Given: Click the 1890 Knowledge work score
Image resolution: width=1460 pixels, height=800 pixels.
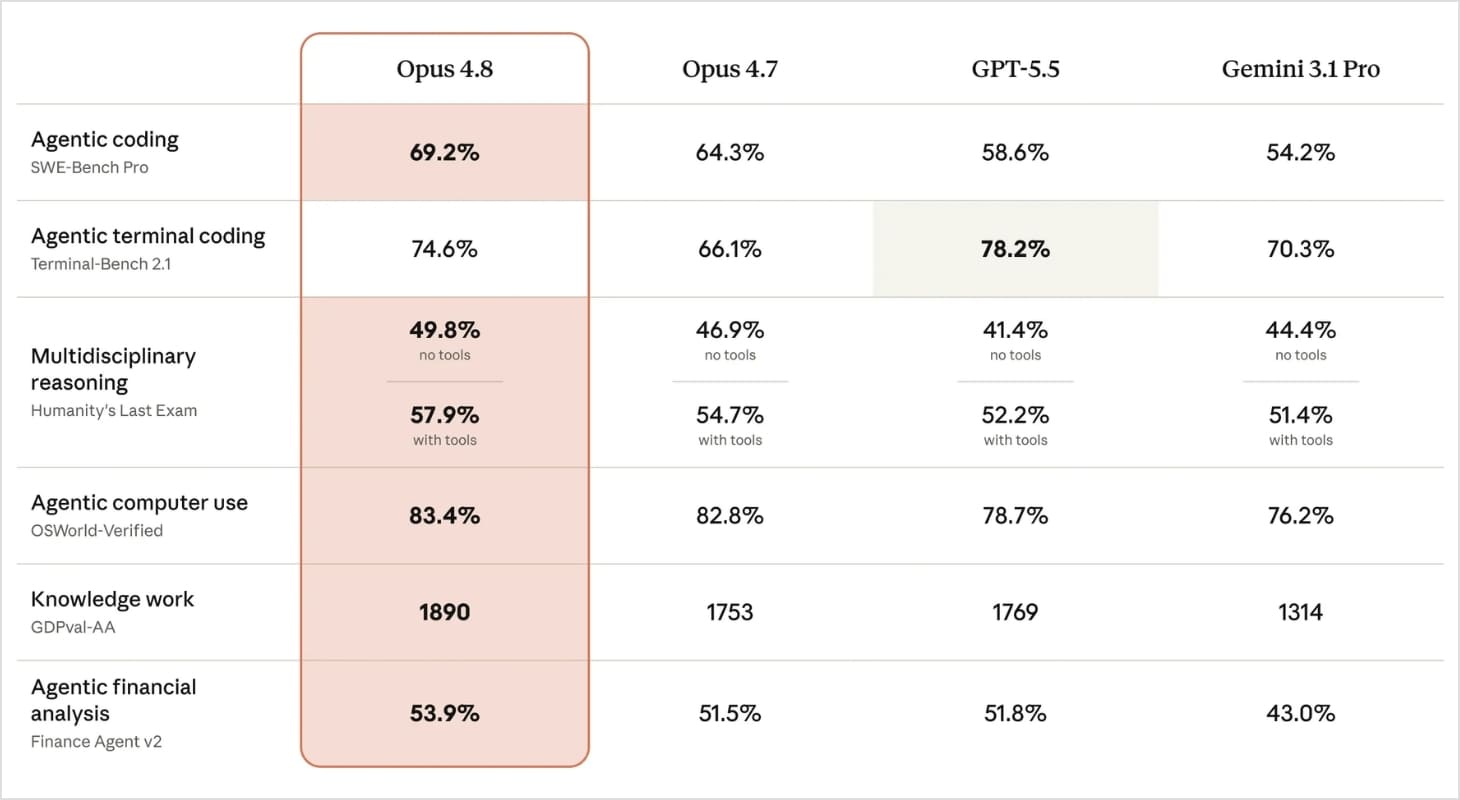Looking at the screenshot, I should (x=445, y=612).
